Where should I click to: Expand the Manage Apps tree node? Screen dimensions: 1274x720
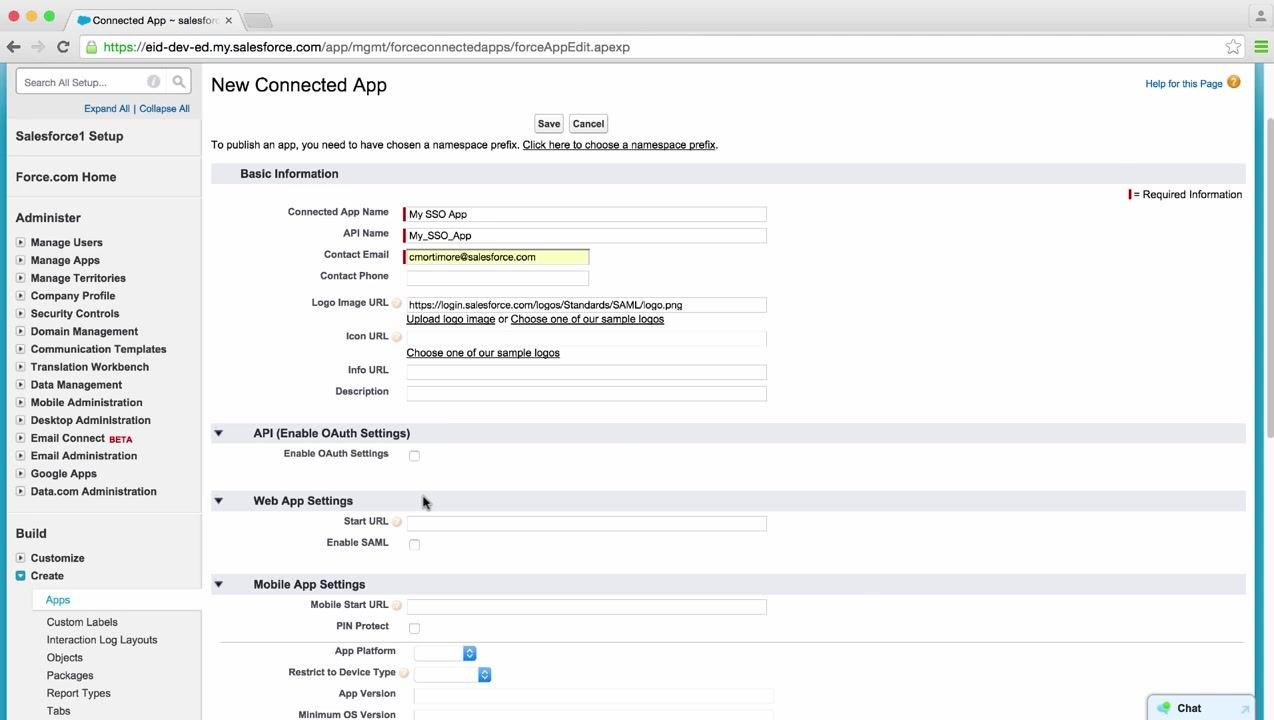pos(20,260)
